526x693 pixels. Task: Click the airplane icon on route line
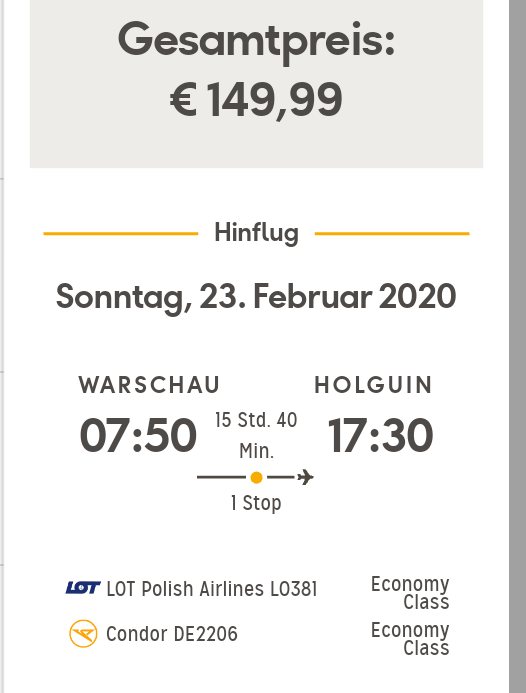pyautogui.click(x=305, y=477)
